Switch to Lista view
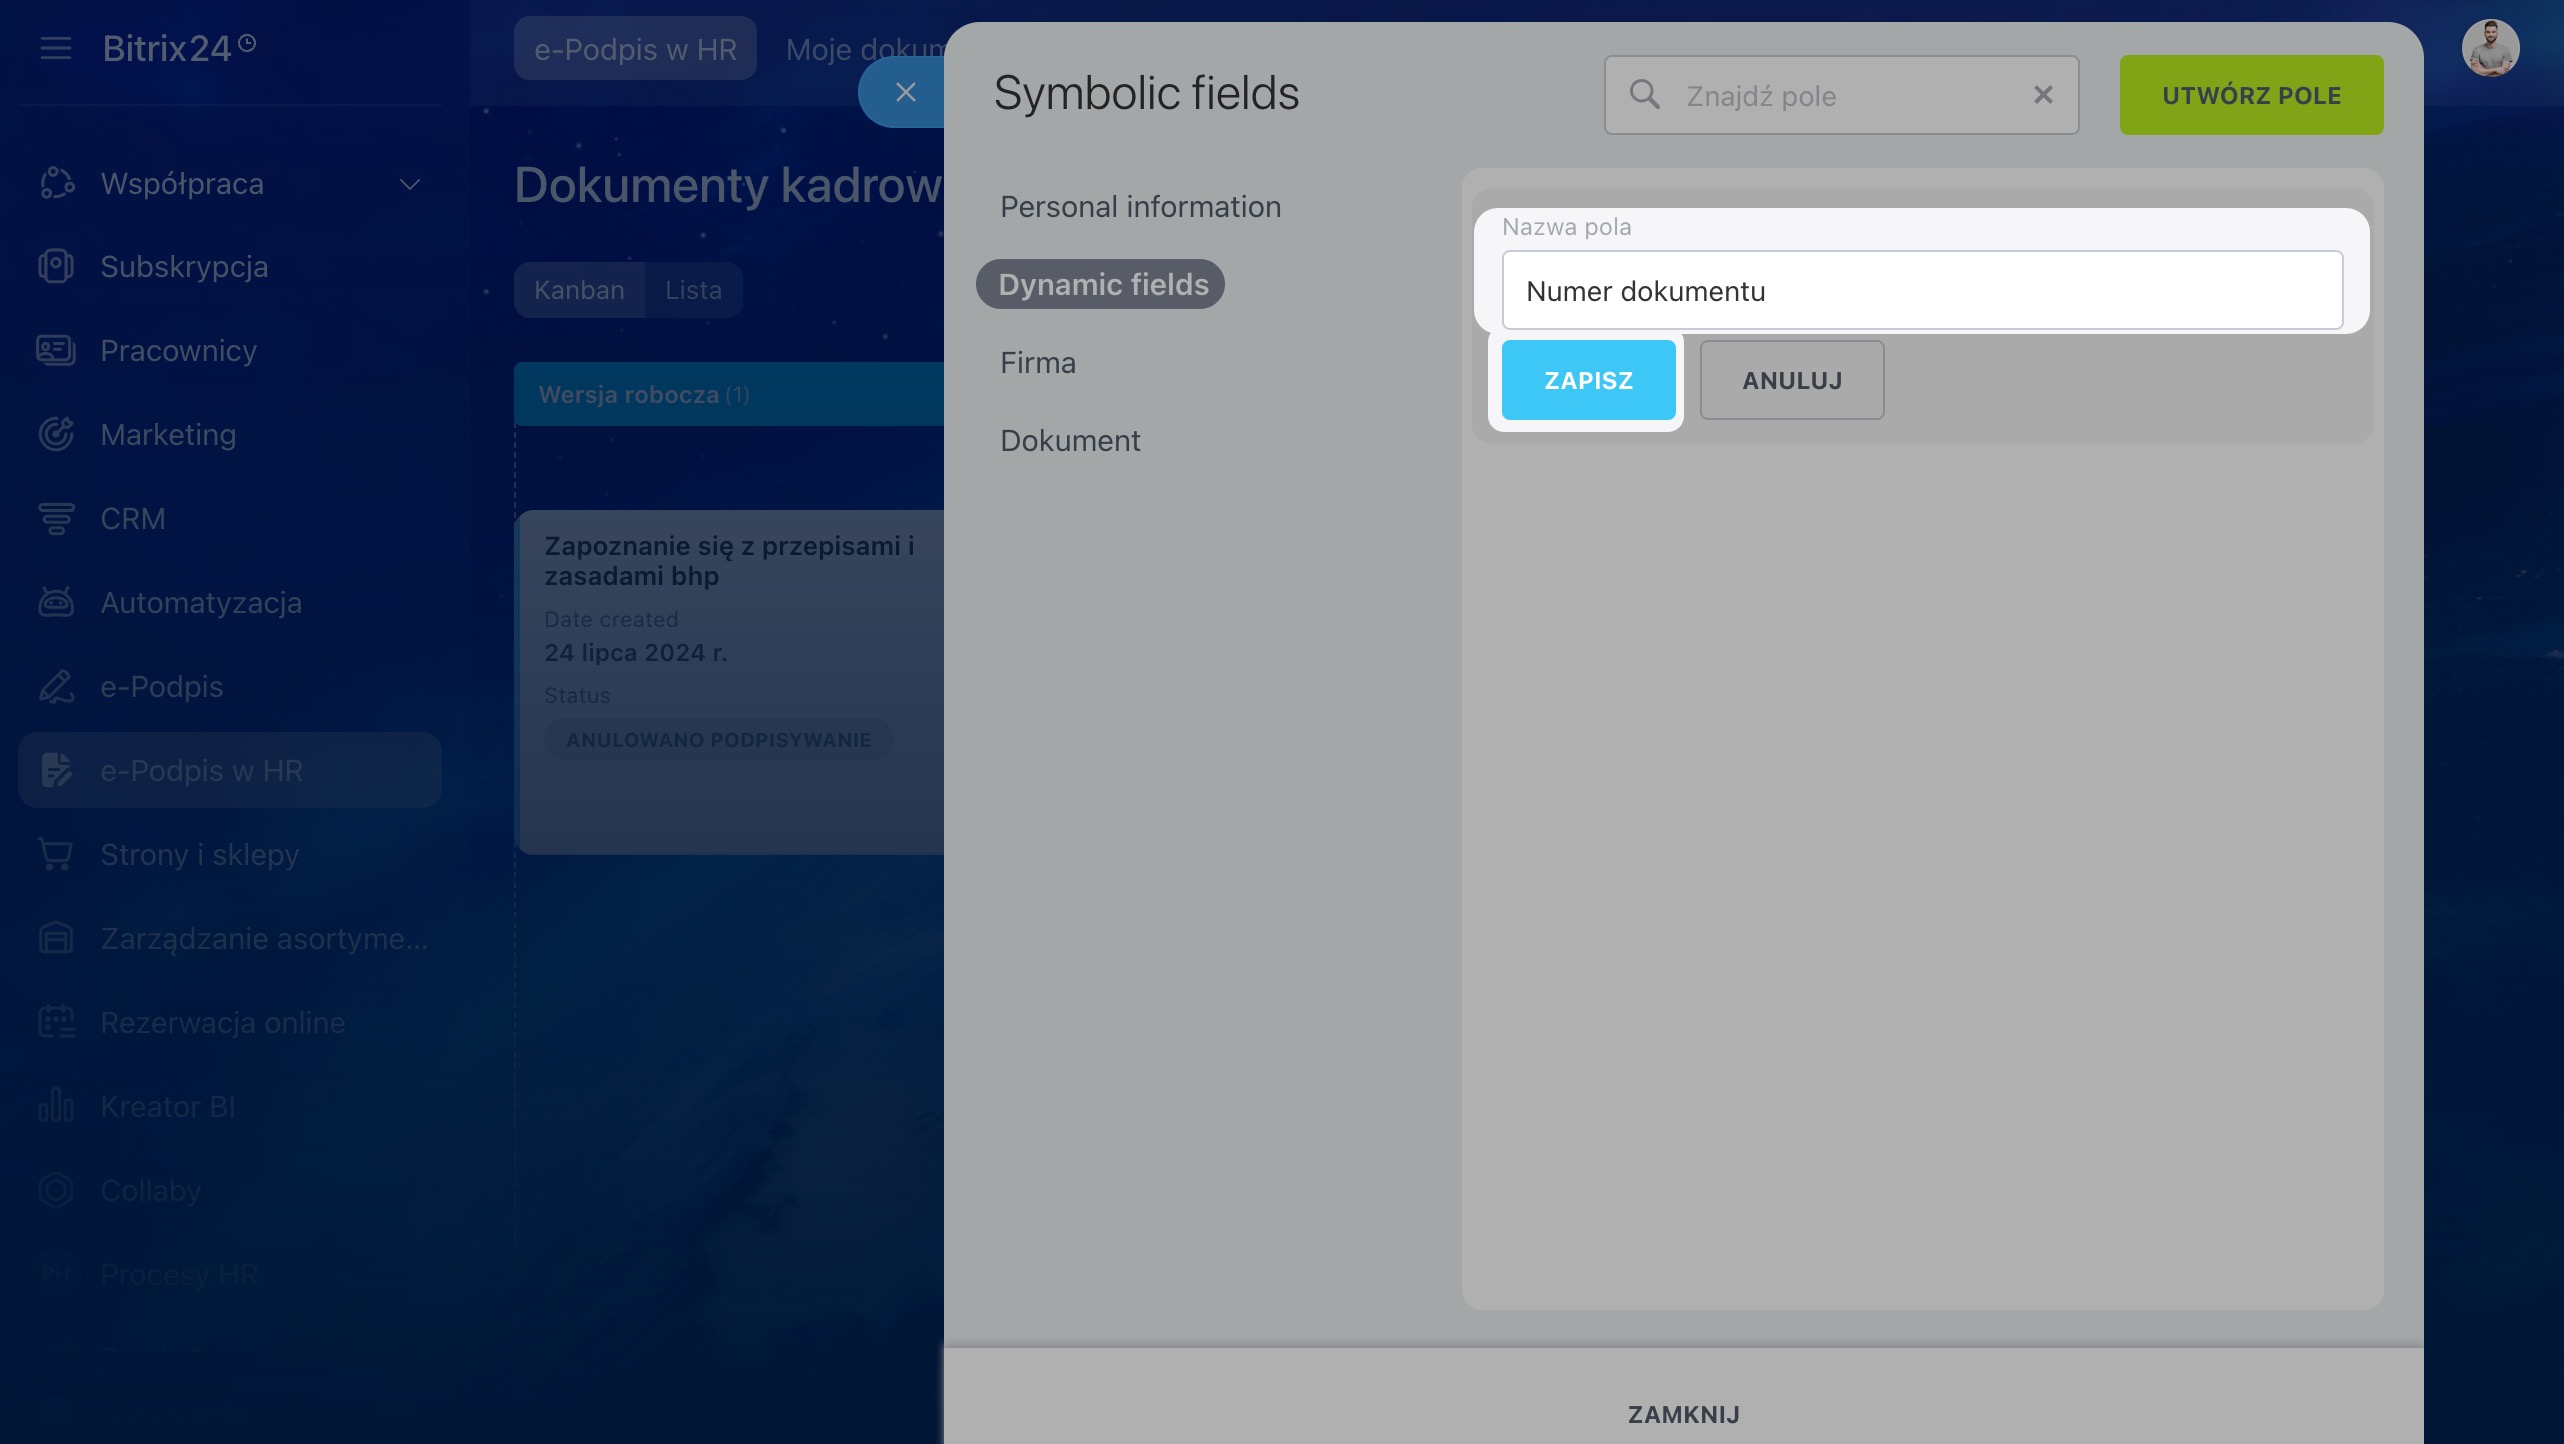This screenshot has width=2564, height=1444. point(693,290)
